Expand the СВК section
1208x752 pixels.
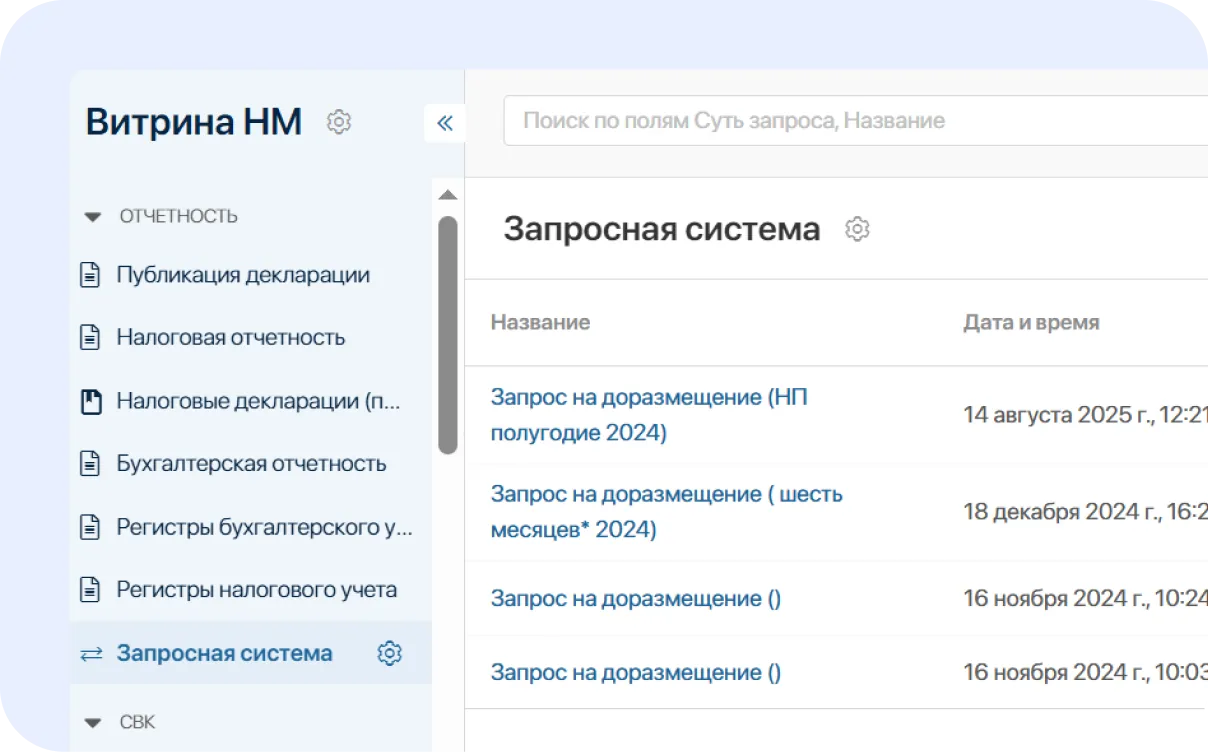[92, 722]
